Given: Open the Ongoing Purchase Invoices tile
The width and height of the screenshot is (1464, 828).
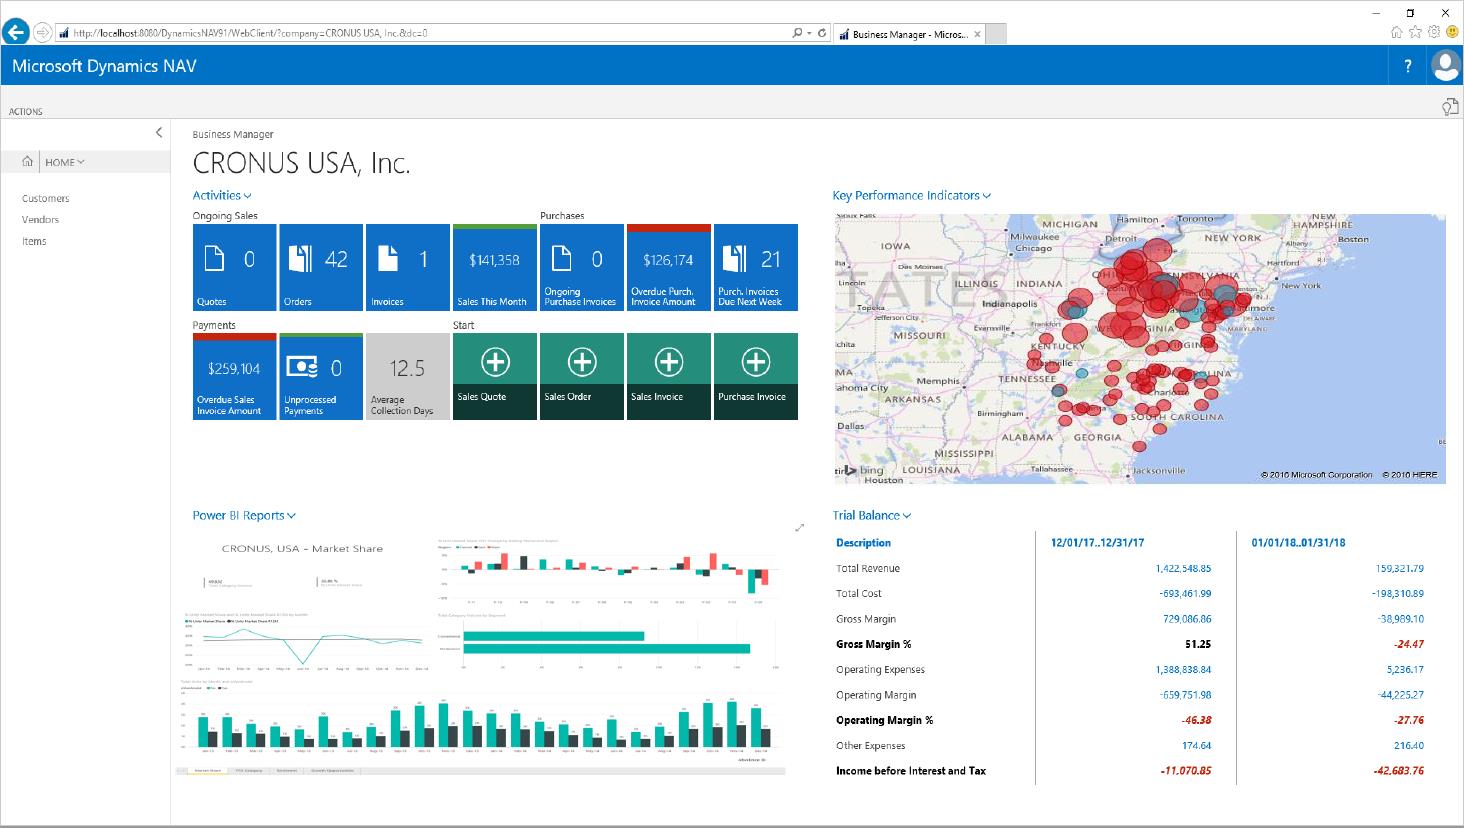Looking at the screenshot, I should [x=582, y=267].
